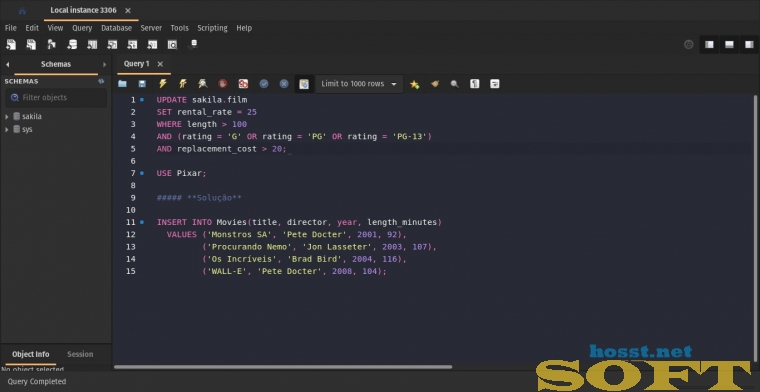
Task: Click right arrow beside Schemas tab
Action: [x=104, y=64]
